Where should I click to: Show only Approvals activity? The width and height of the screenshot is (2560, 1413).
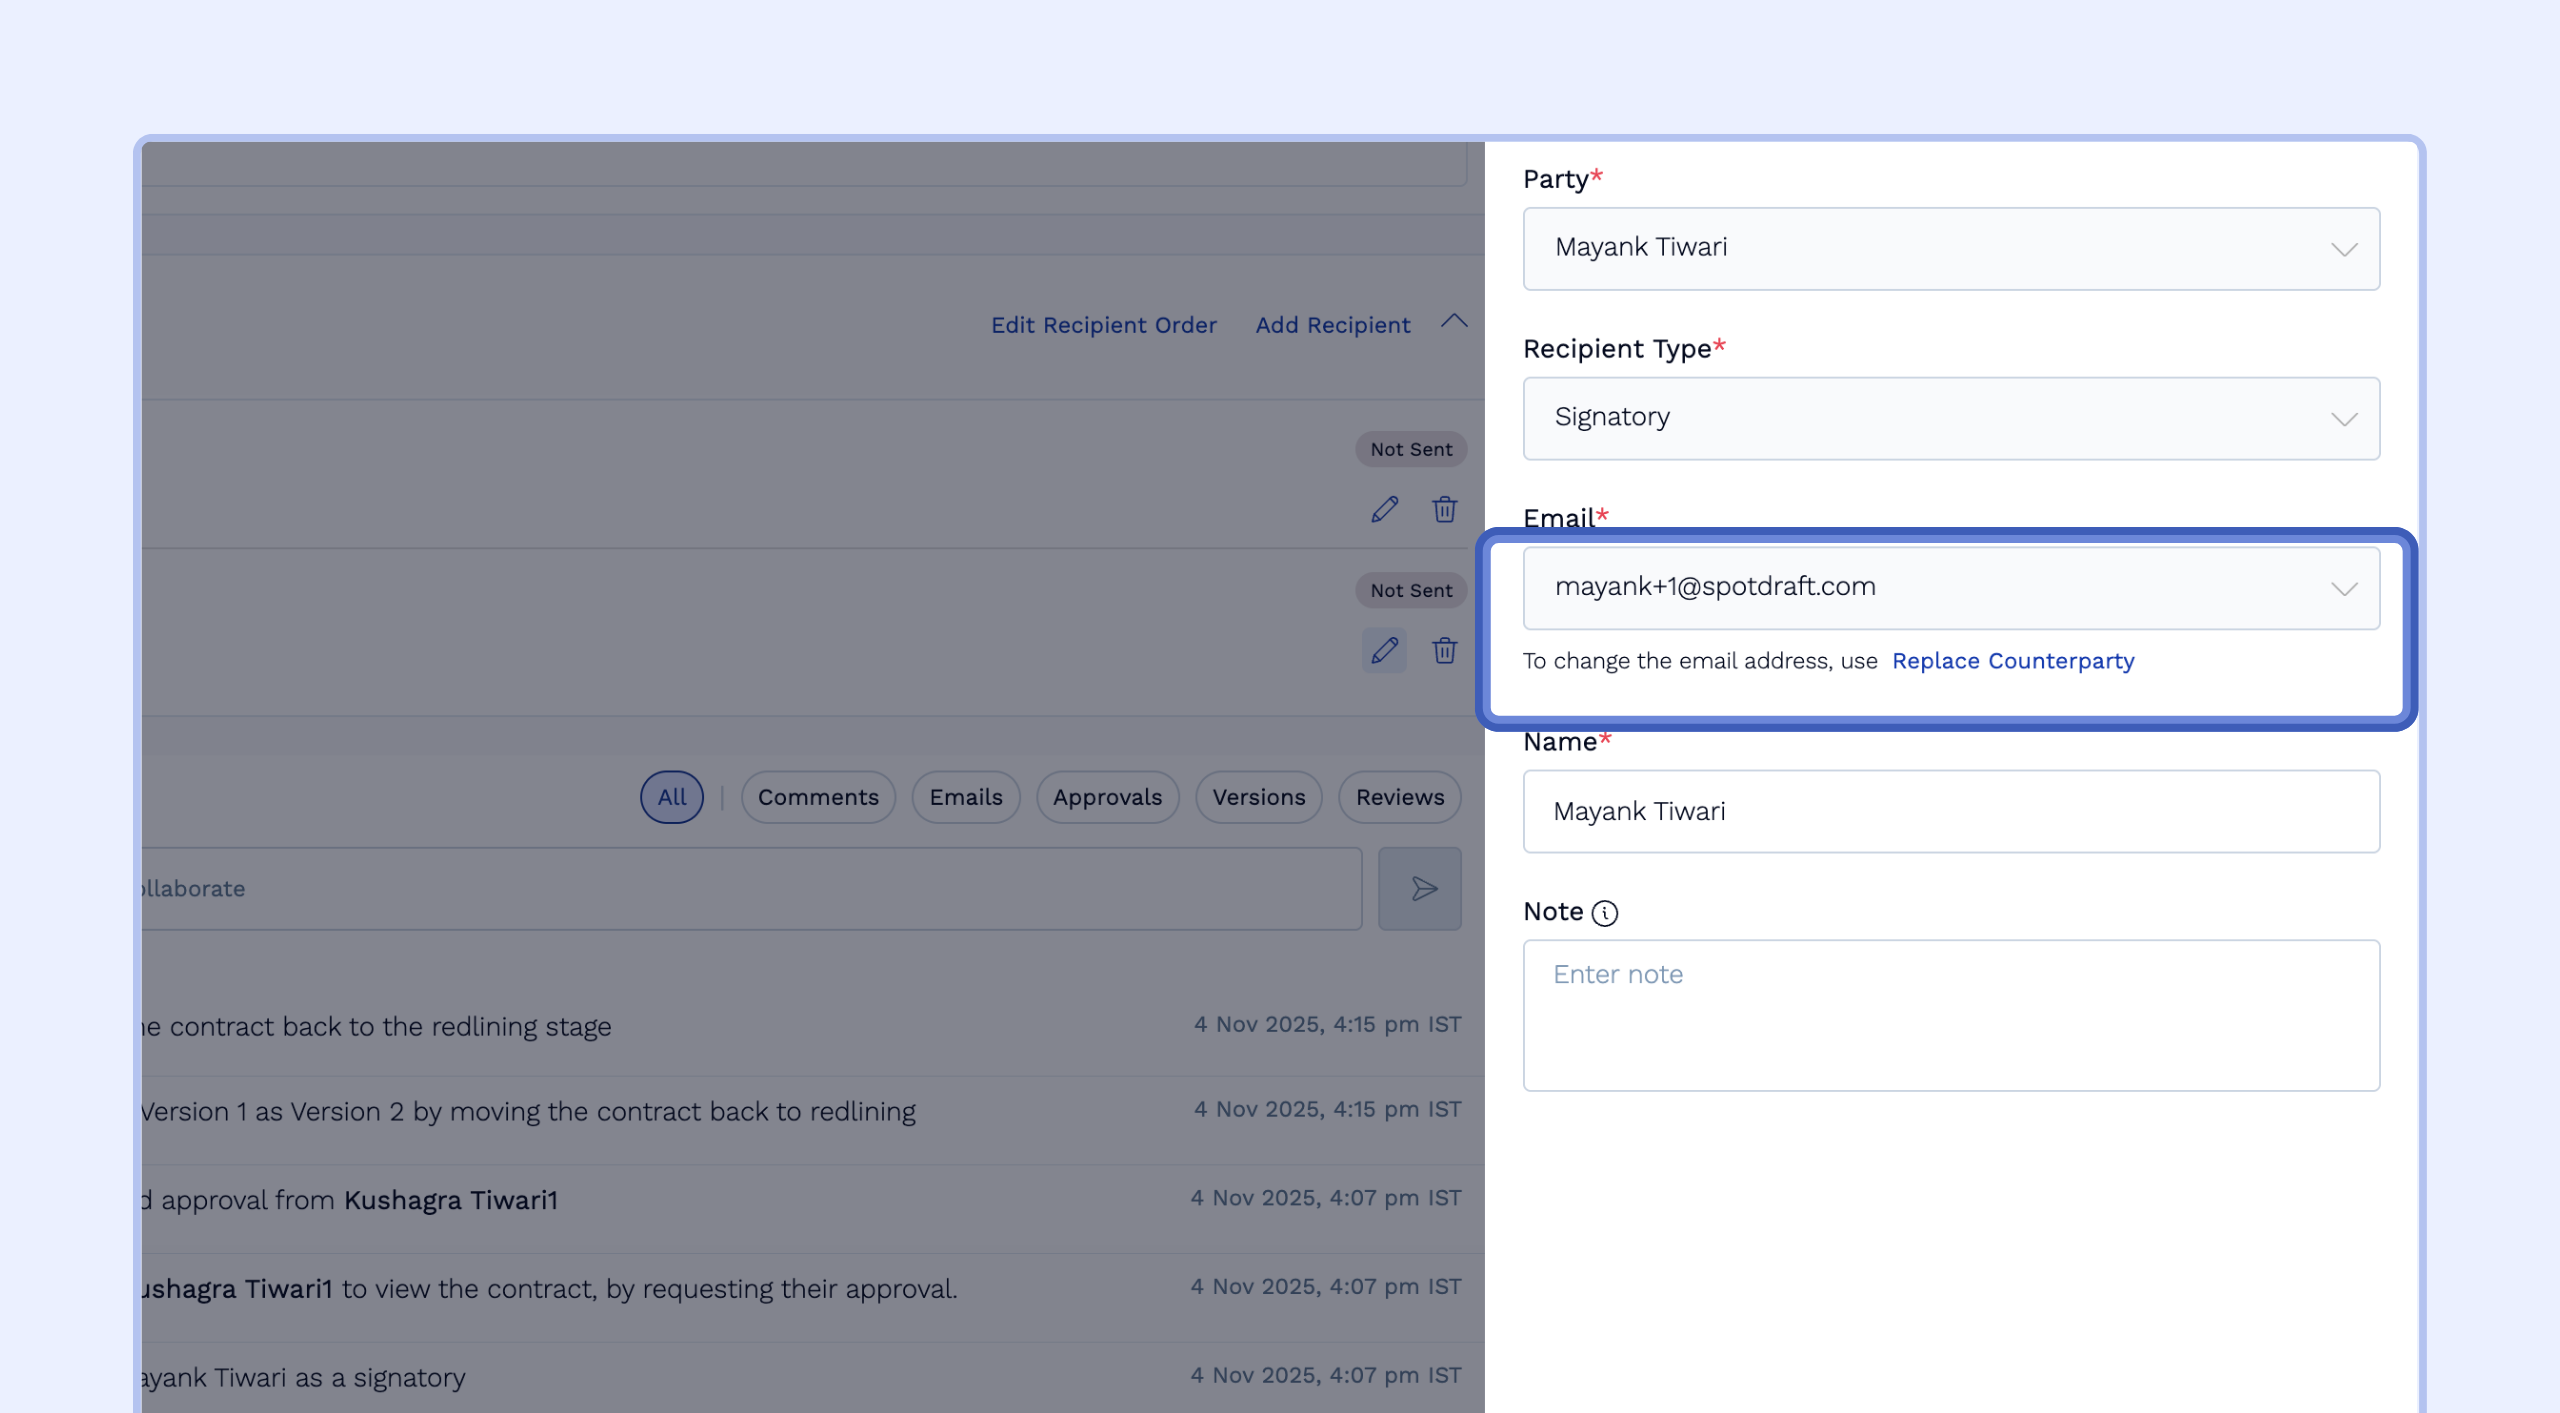click(x=1107, y=797)
